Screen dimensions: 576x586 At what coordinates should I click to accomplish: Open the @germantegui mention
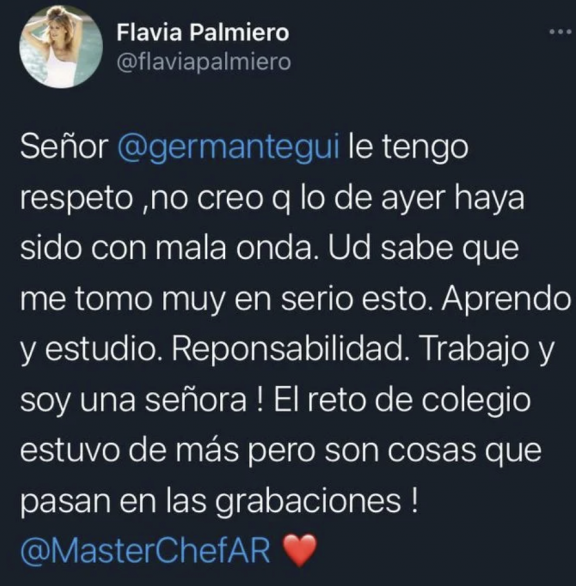click(229, 148)
